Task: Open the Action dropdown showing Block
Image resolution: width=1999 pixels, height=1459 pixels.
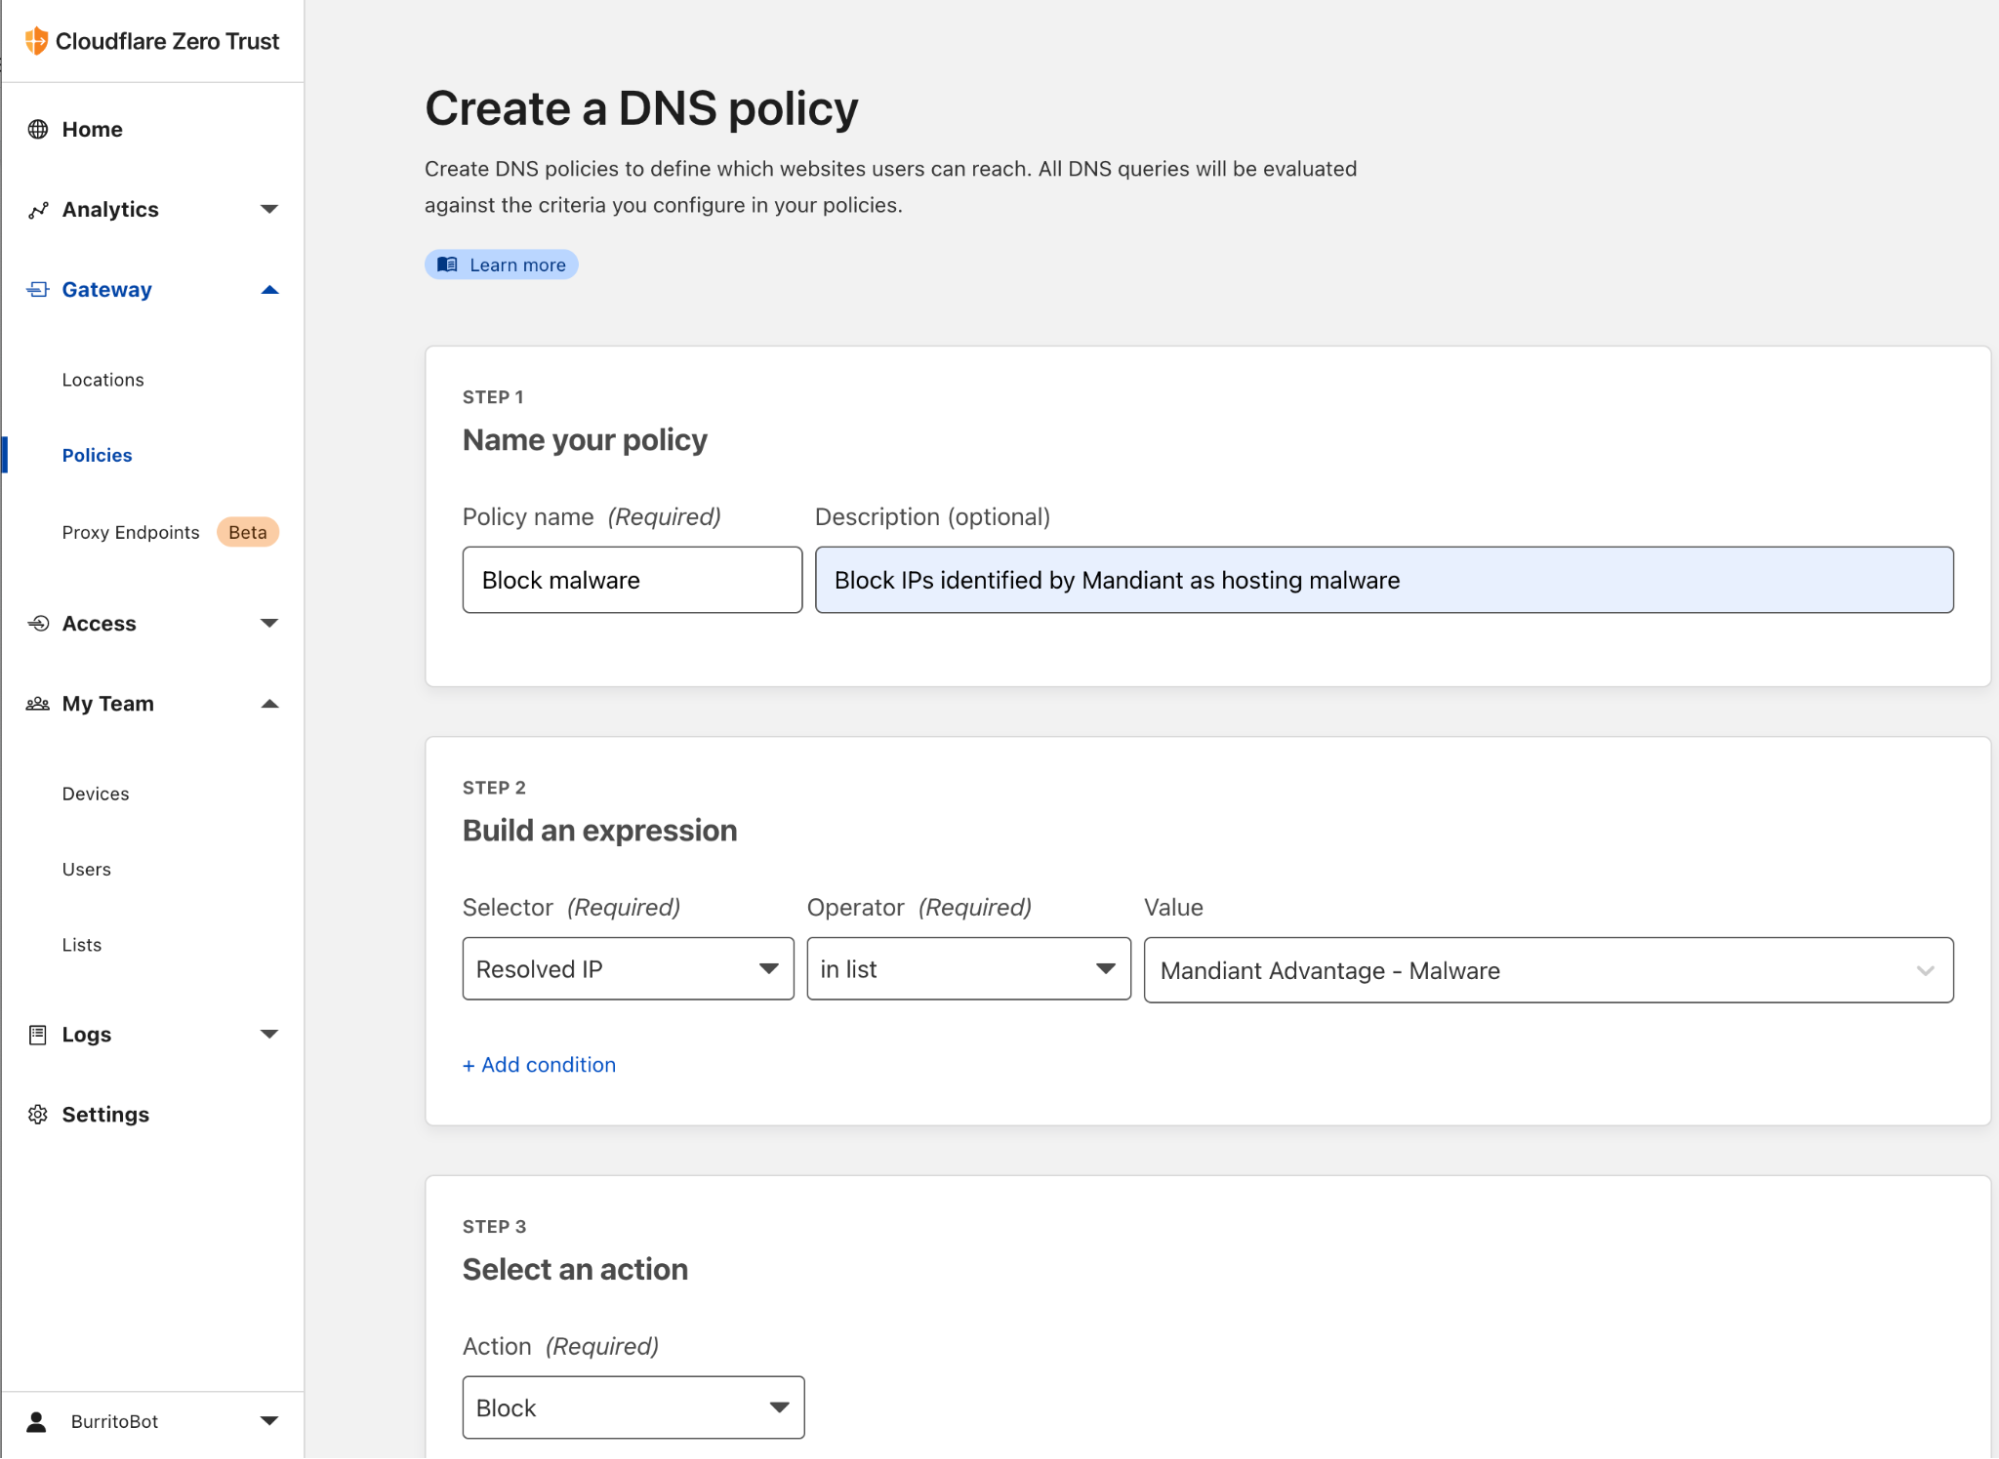Action: [x=633, y=1408]
